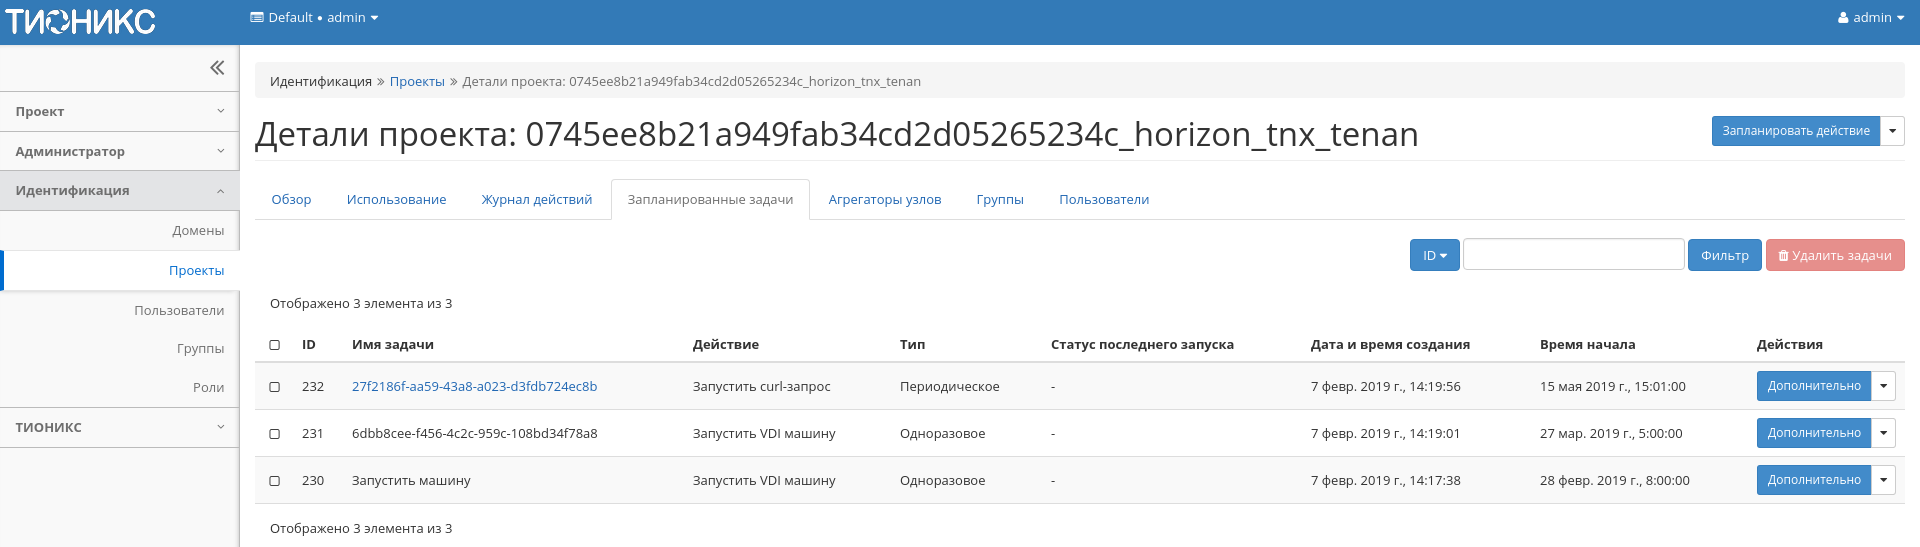Click the filter text input field
1920x547 pixels.
coord(1573,255)
